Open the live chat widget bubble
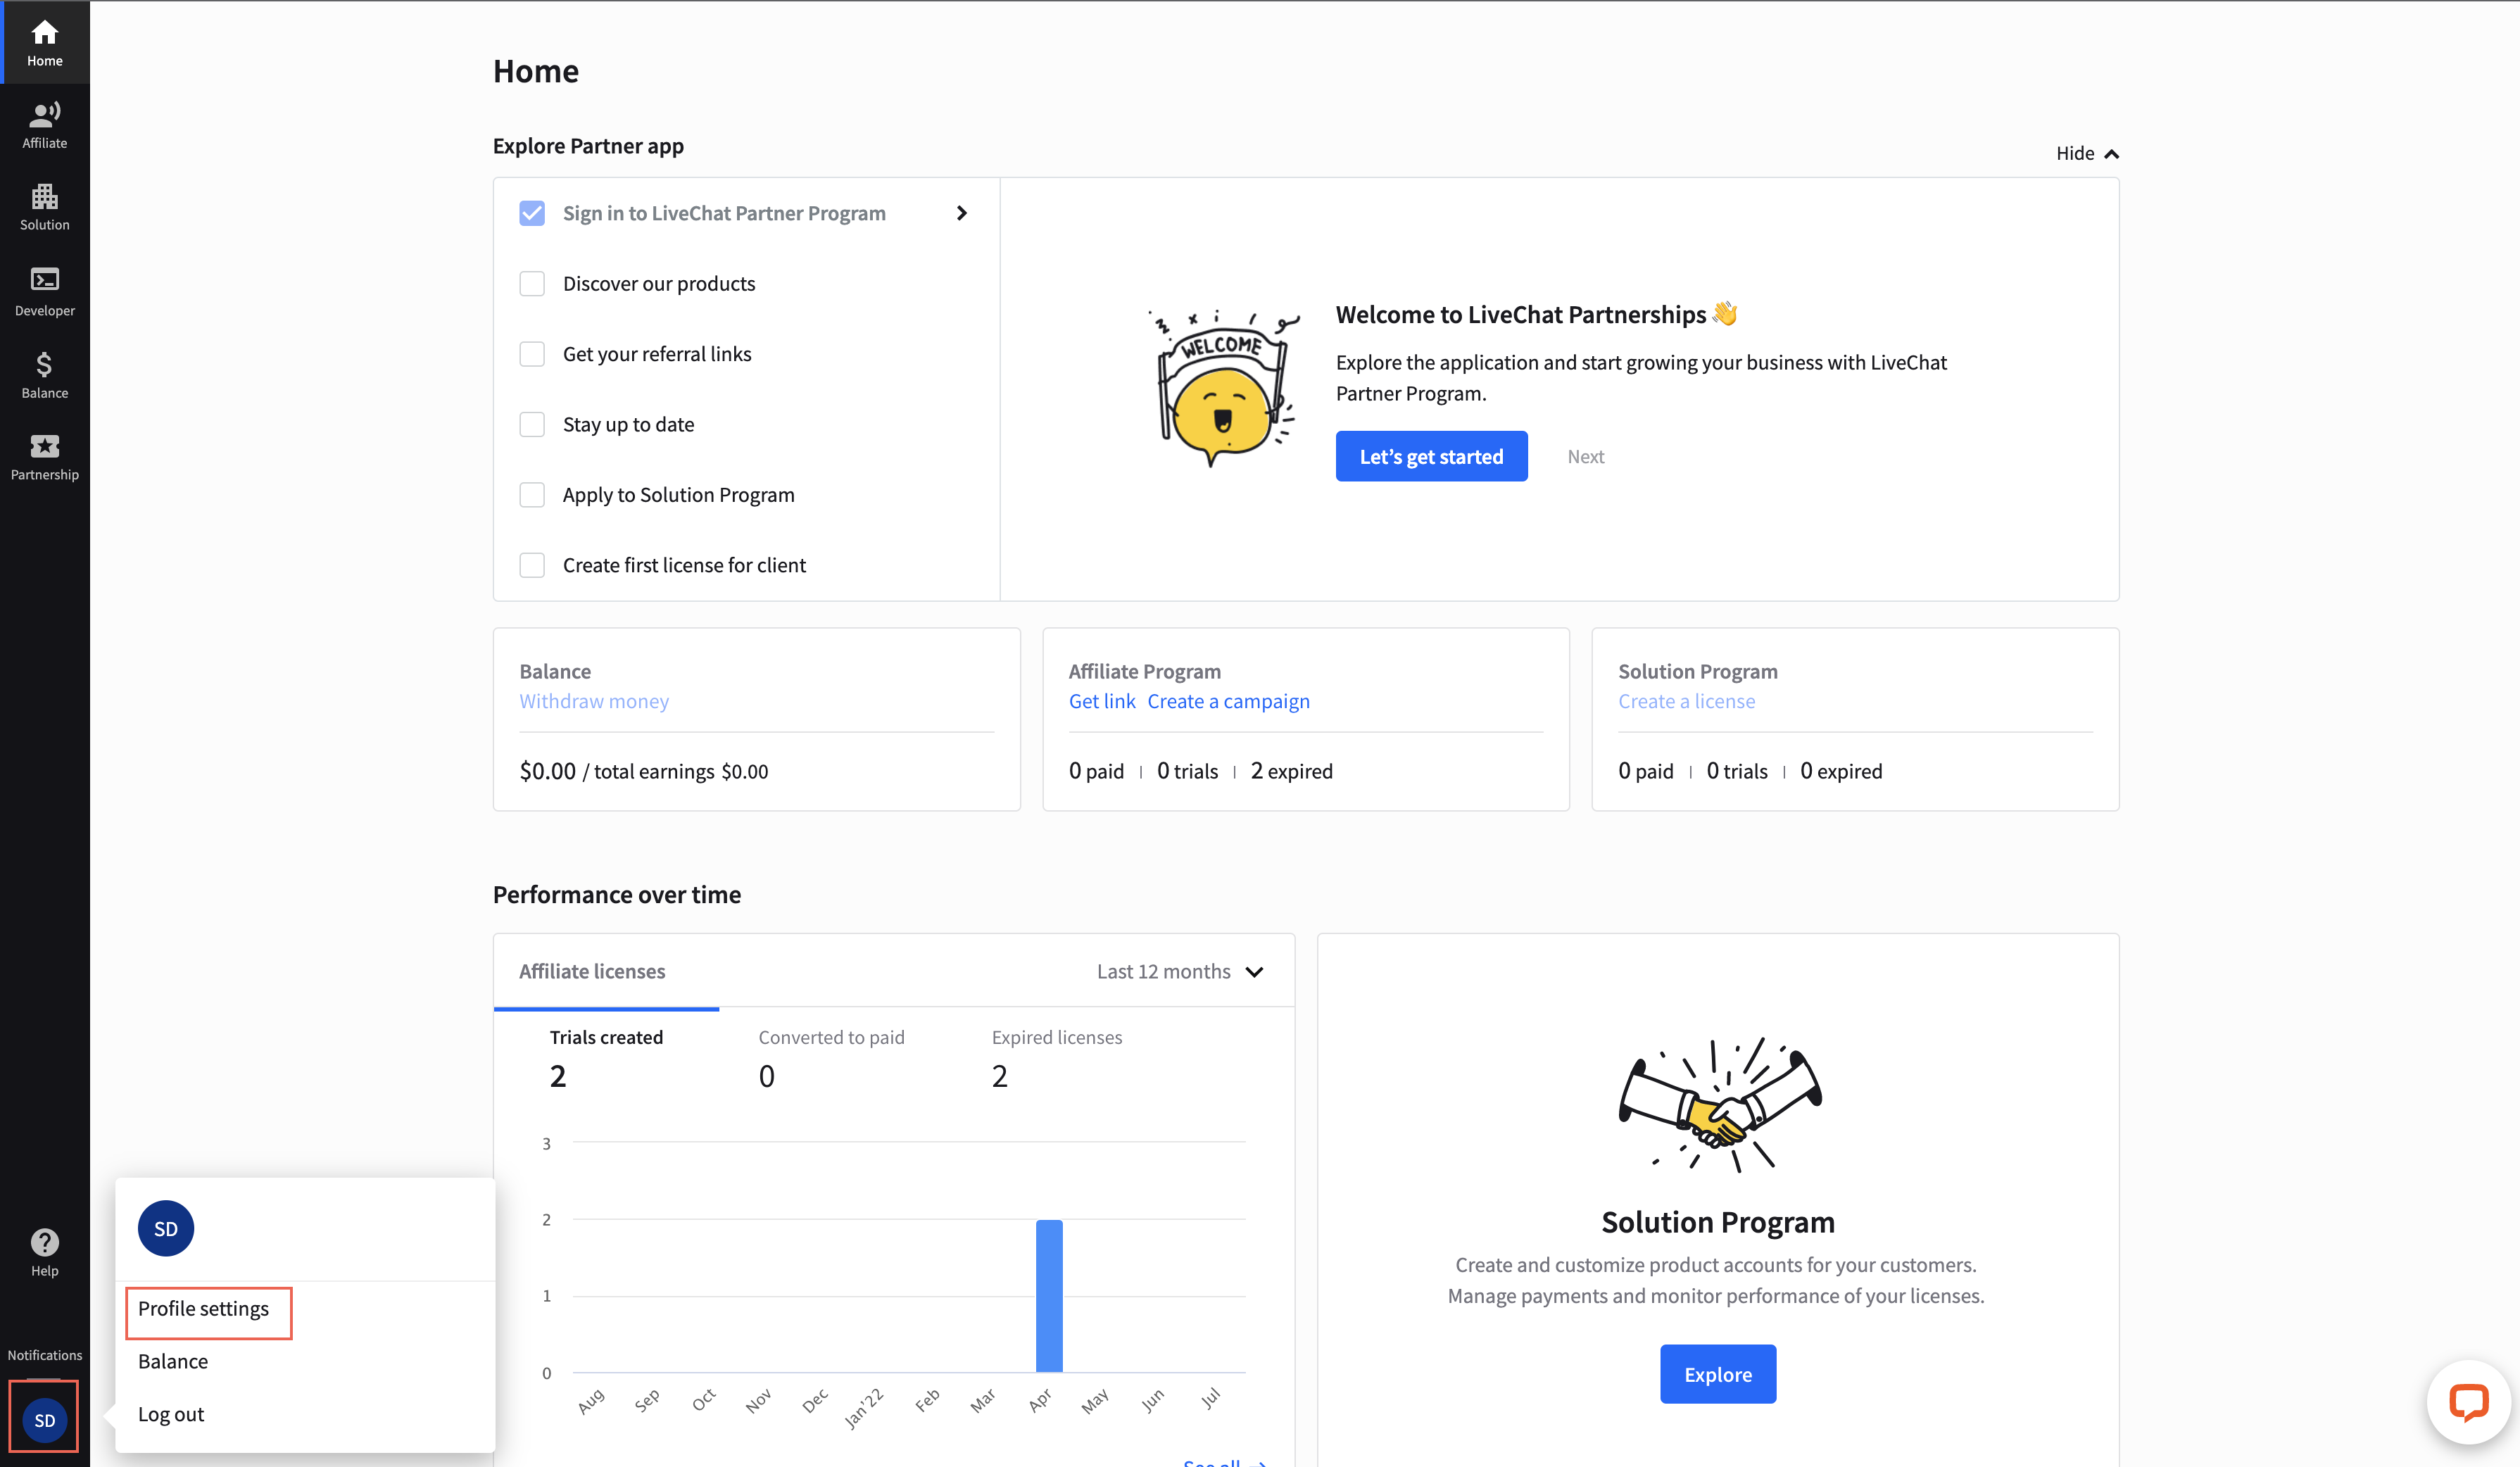Image resolution: width=2520 pixels, height=1467 pixels. pyautogui.click(x=2468, y=1401)
